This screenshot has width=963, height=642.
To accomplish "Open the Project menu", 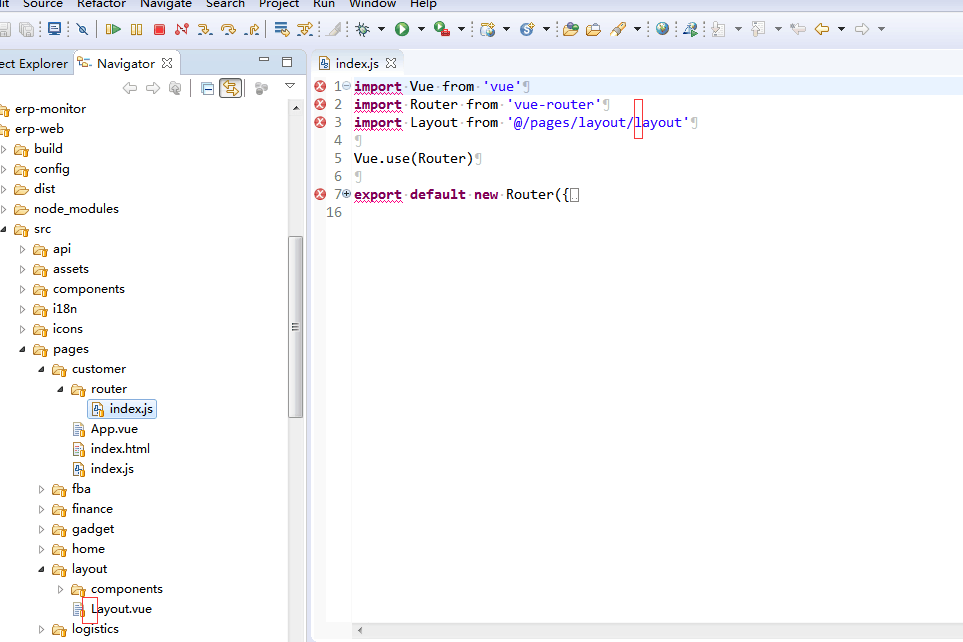I will [x=279, y=4].
